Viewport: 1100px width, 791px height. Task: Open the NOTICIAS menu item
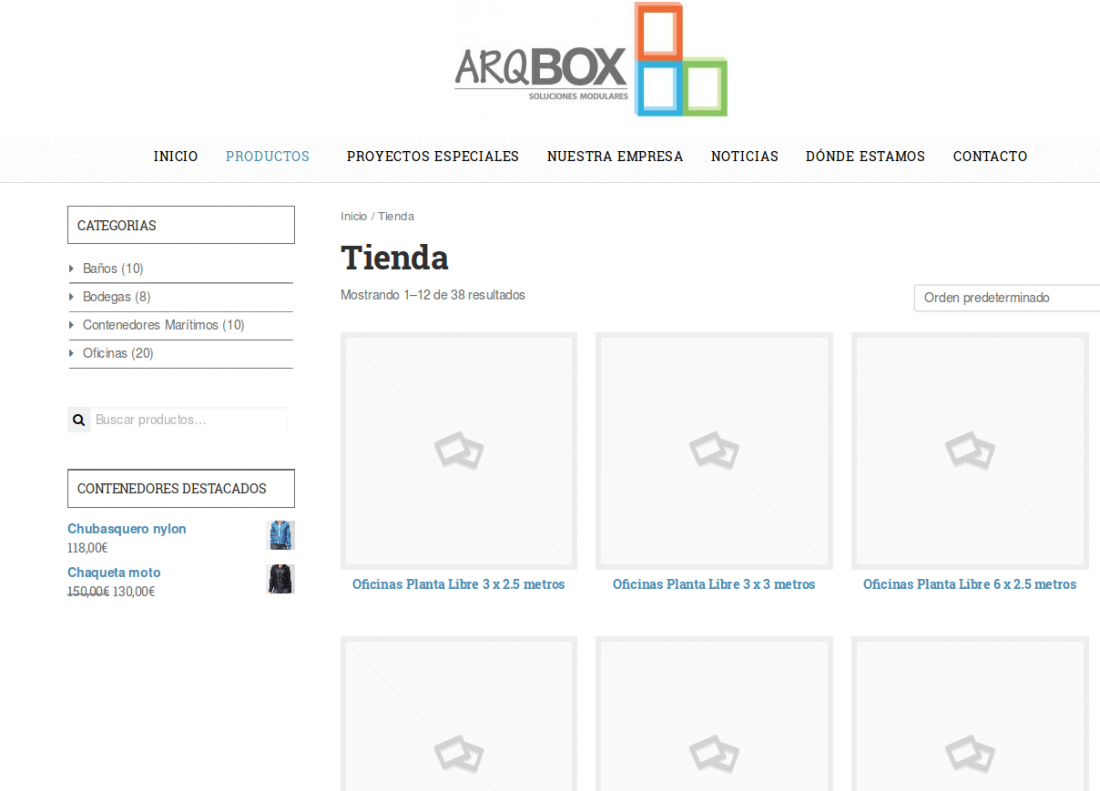pos(744,156)
